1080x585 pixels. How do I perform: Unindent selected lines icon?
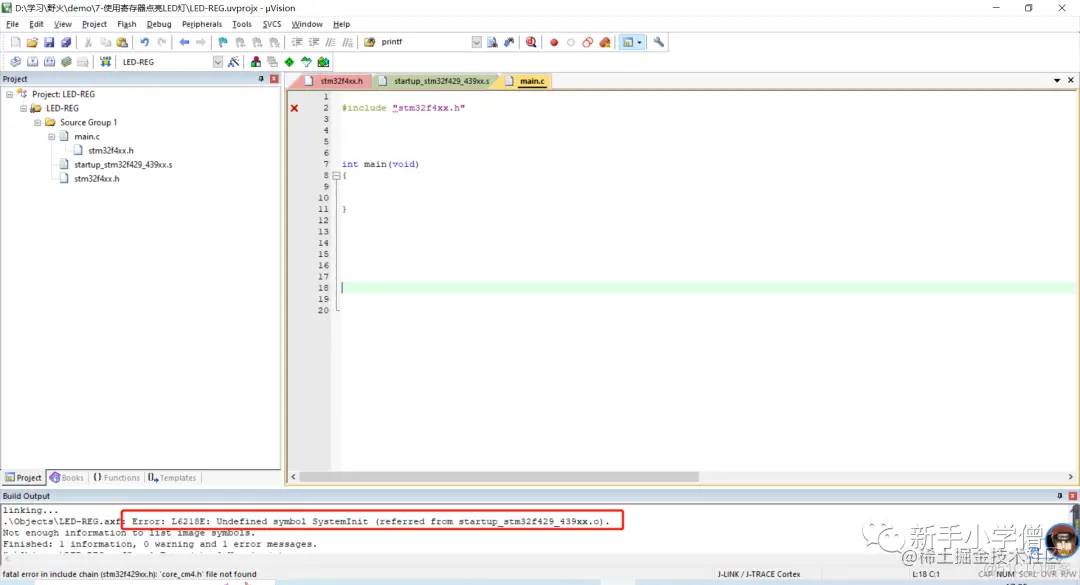[x=314, y=42]
